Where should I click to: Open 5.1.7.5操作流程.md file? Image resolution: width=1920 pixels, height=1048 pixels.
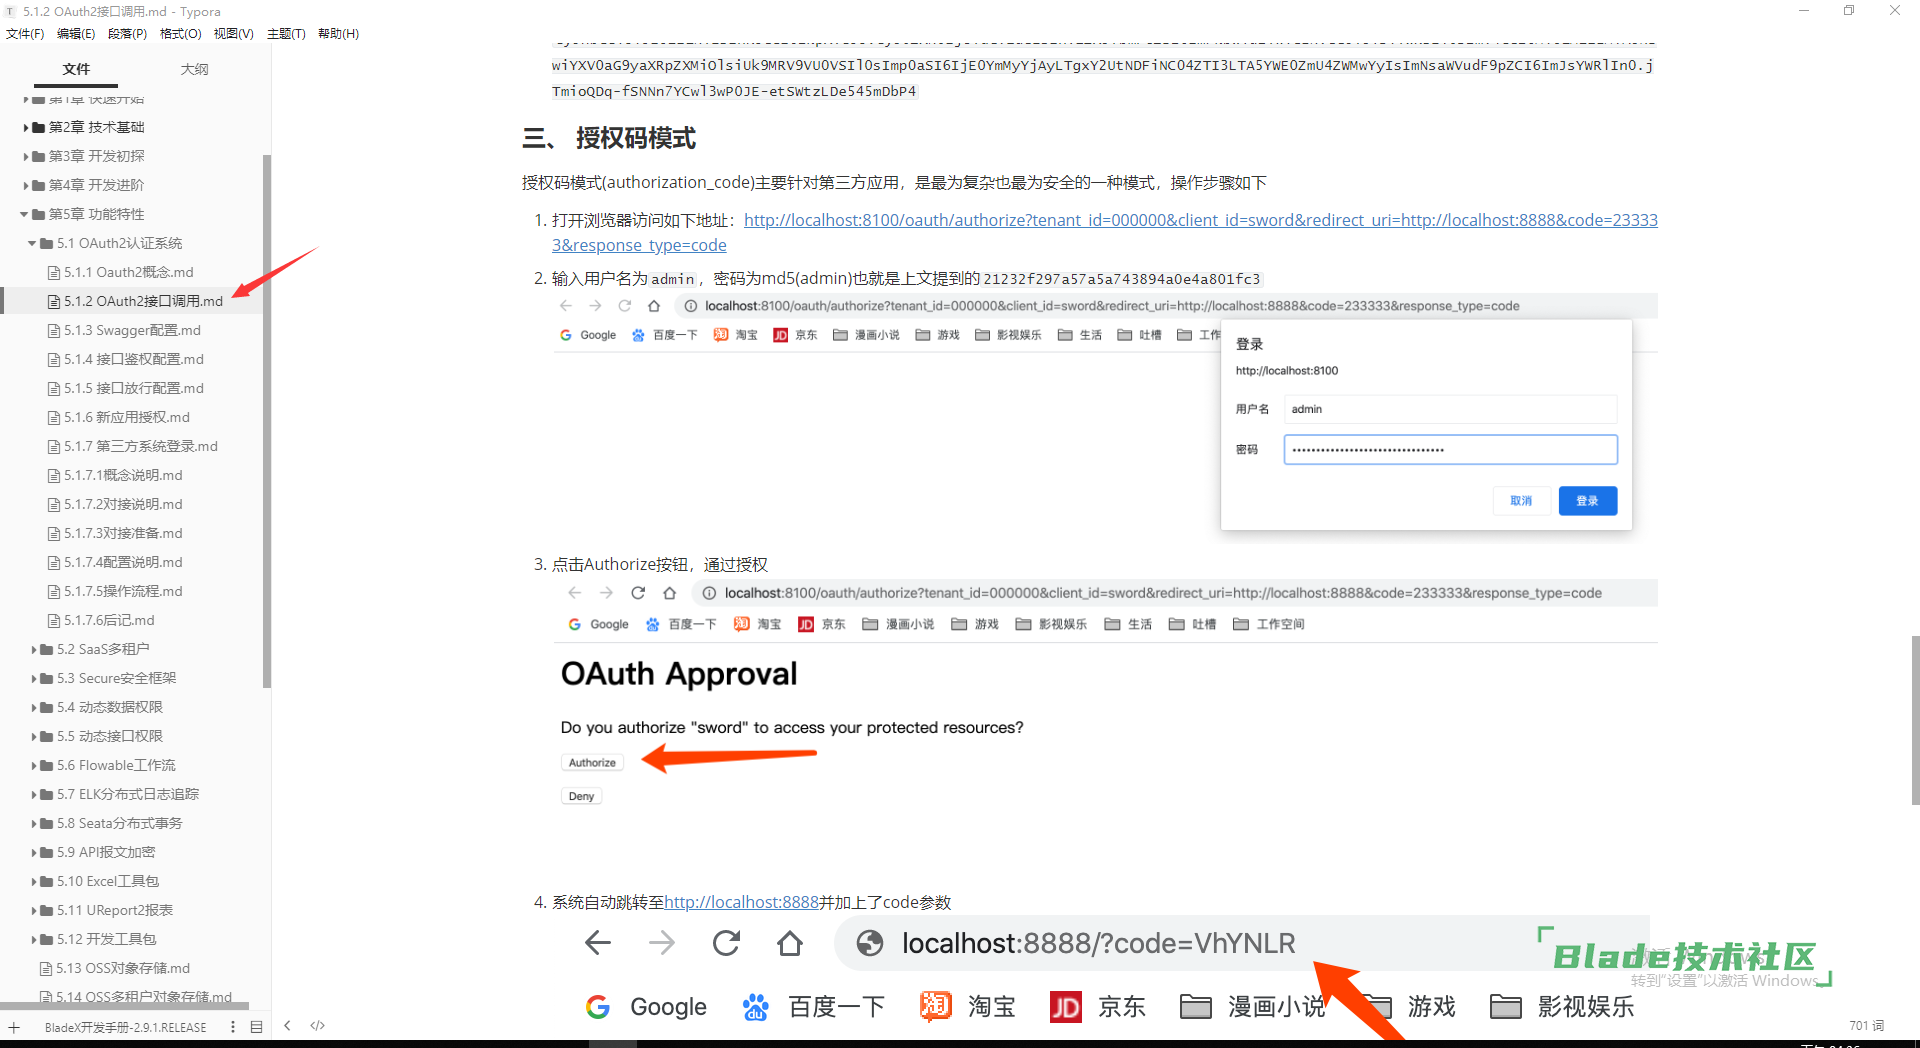pyautogui.click(x=123, y=591)
